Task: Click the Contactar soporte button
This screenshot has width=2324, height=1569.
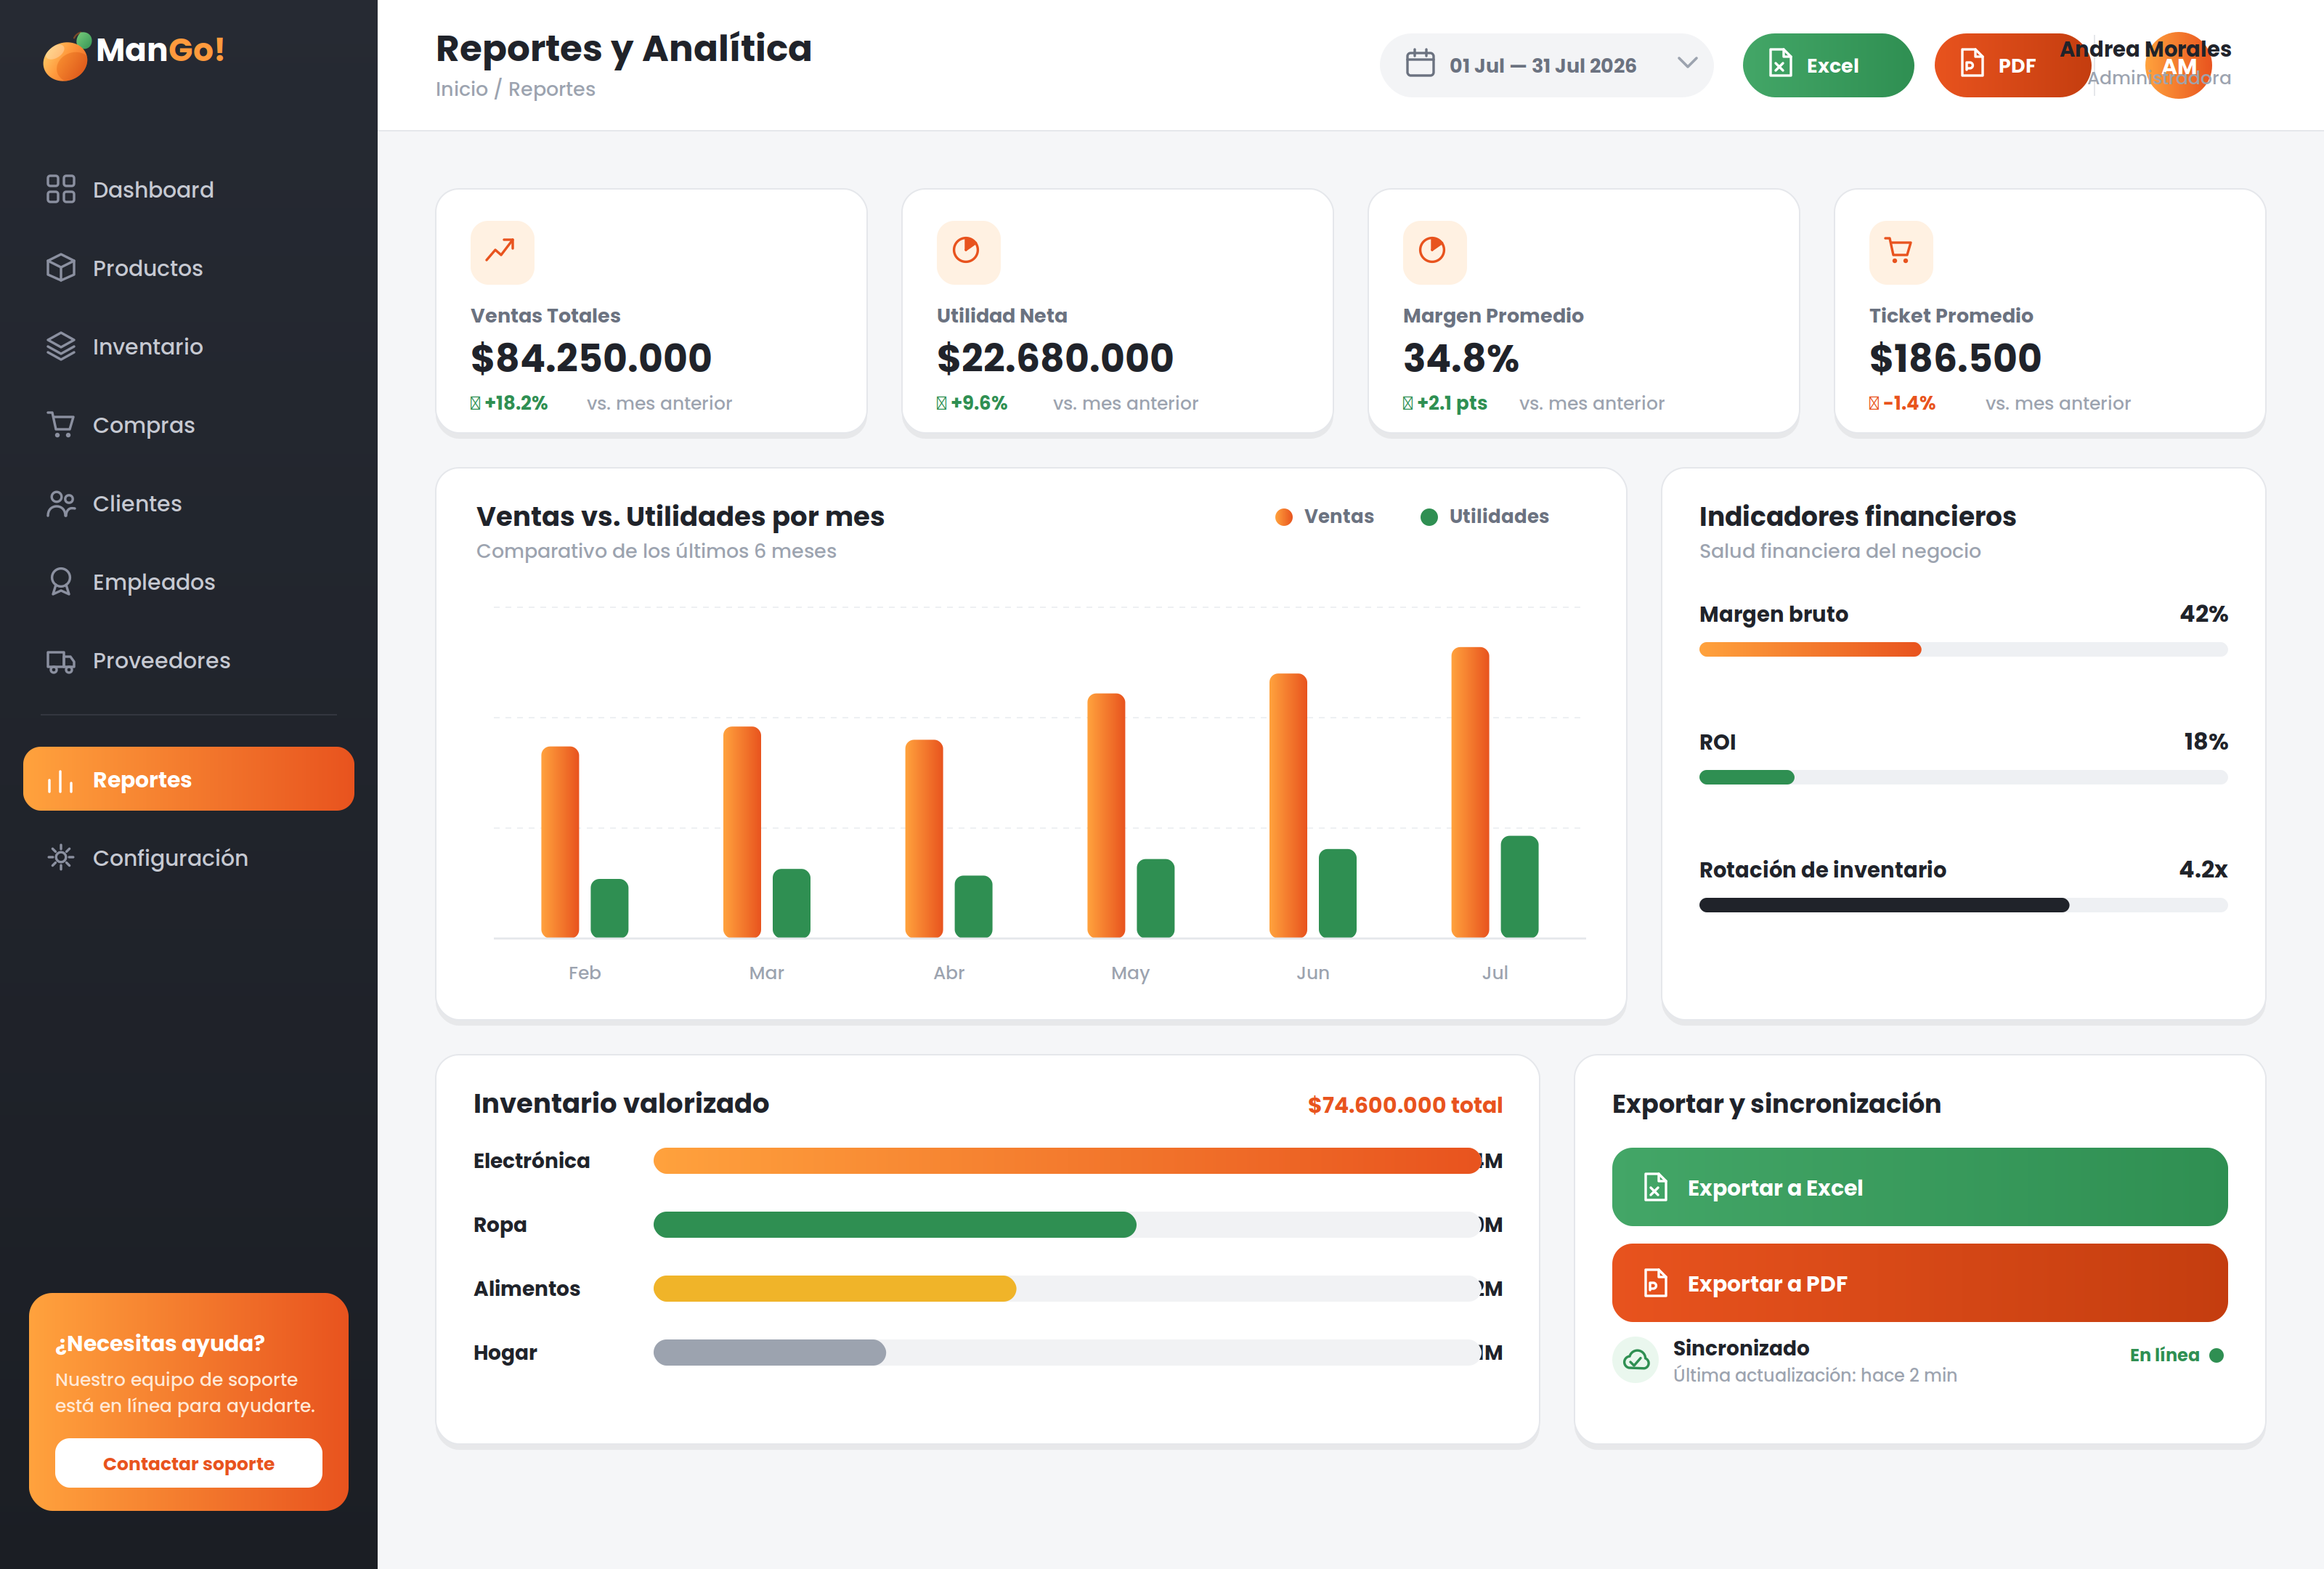Action: 189,1463
